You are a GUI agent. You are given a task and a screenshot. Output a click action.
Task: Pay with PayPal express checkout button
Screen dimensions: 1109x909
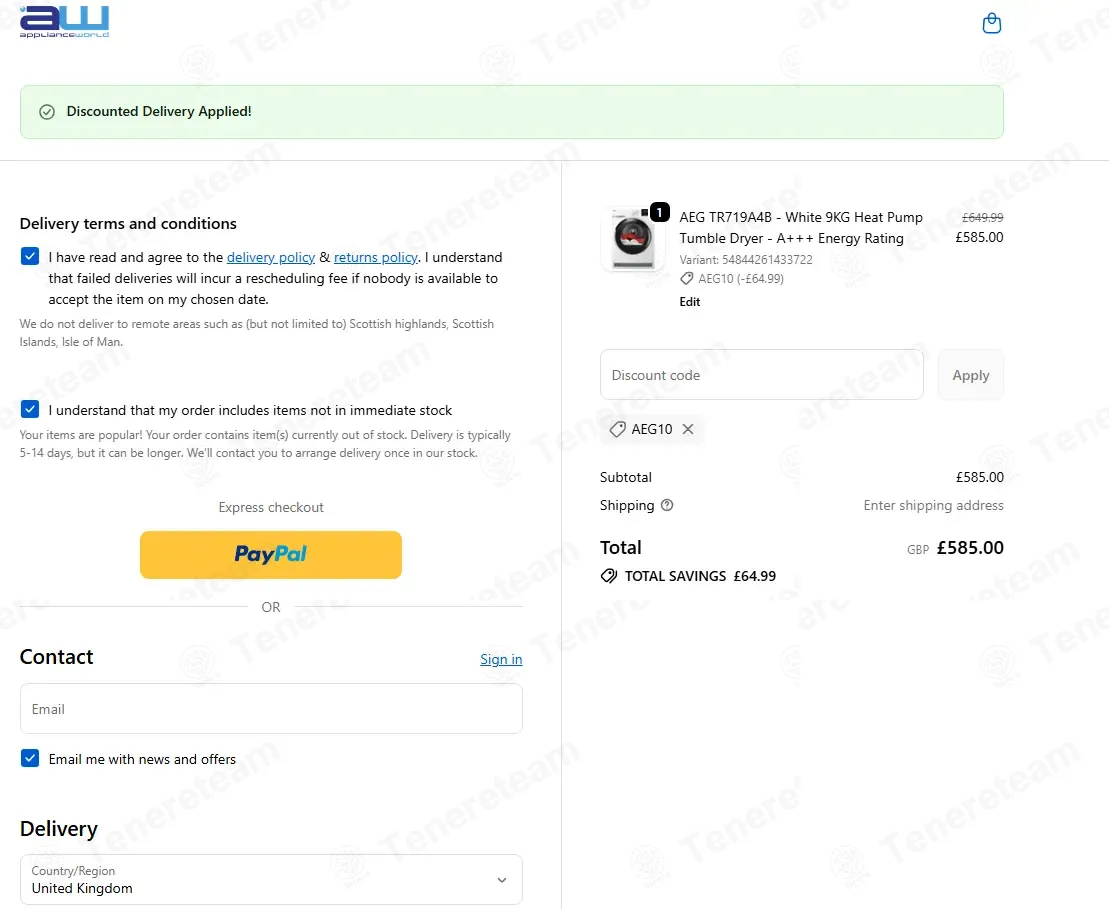[270, 554]
